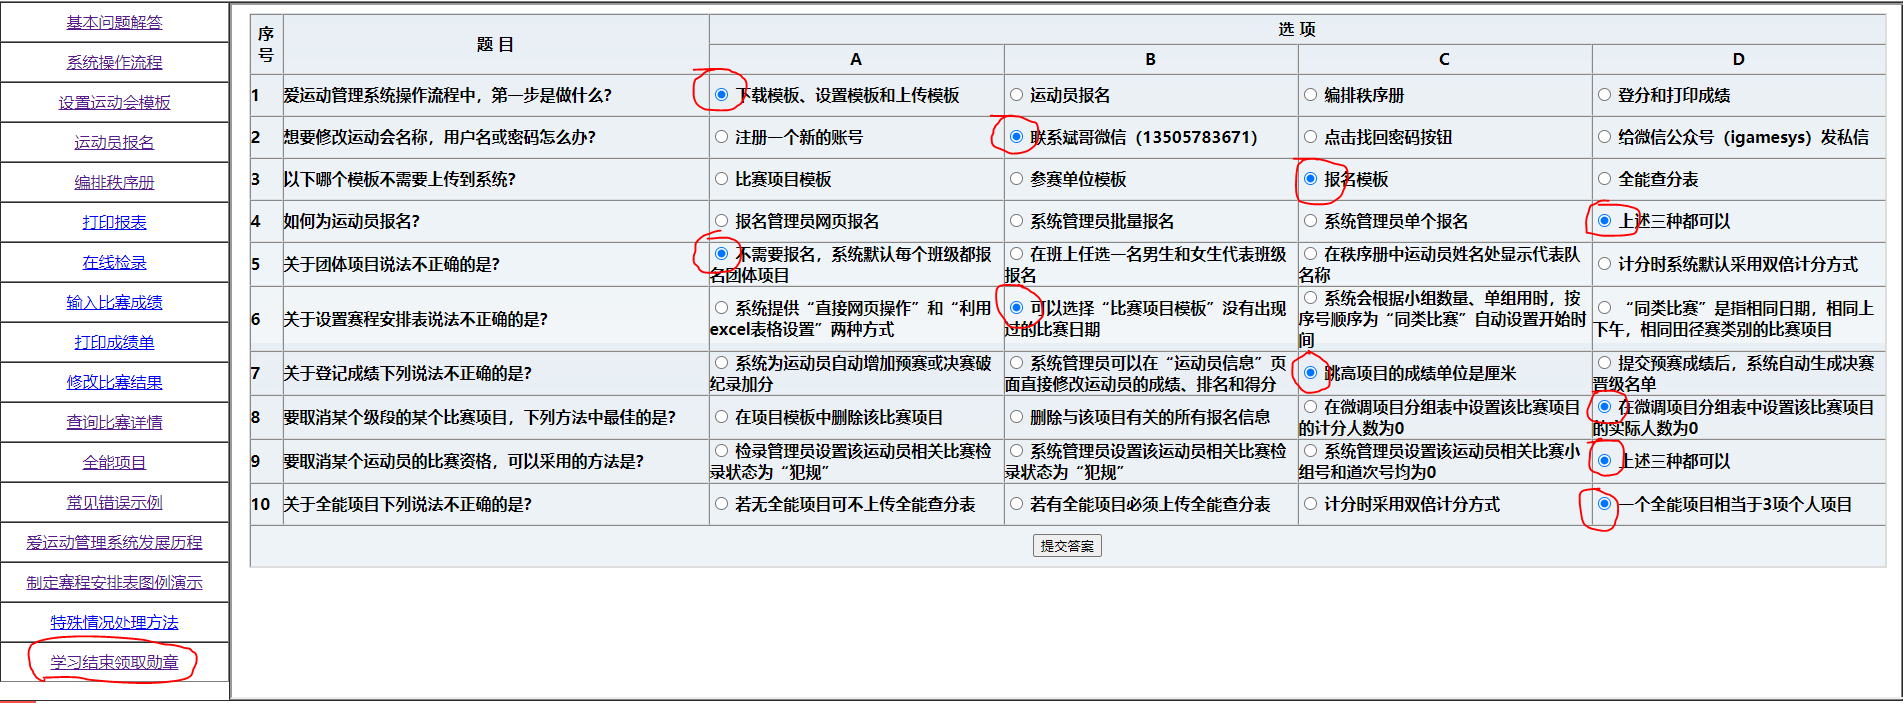
Task: Pick "若无全能项目可不上传全能查分表" in question 10
Action: click(721, 504)
